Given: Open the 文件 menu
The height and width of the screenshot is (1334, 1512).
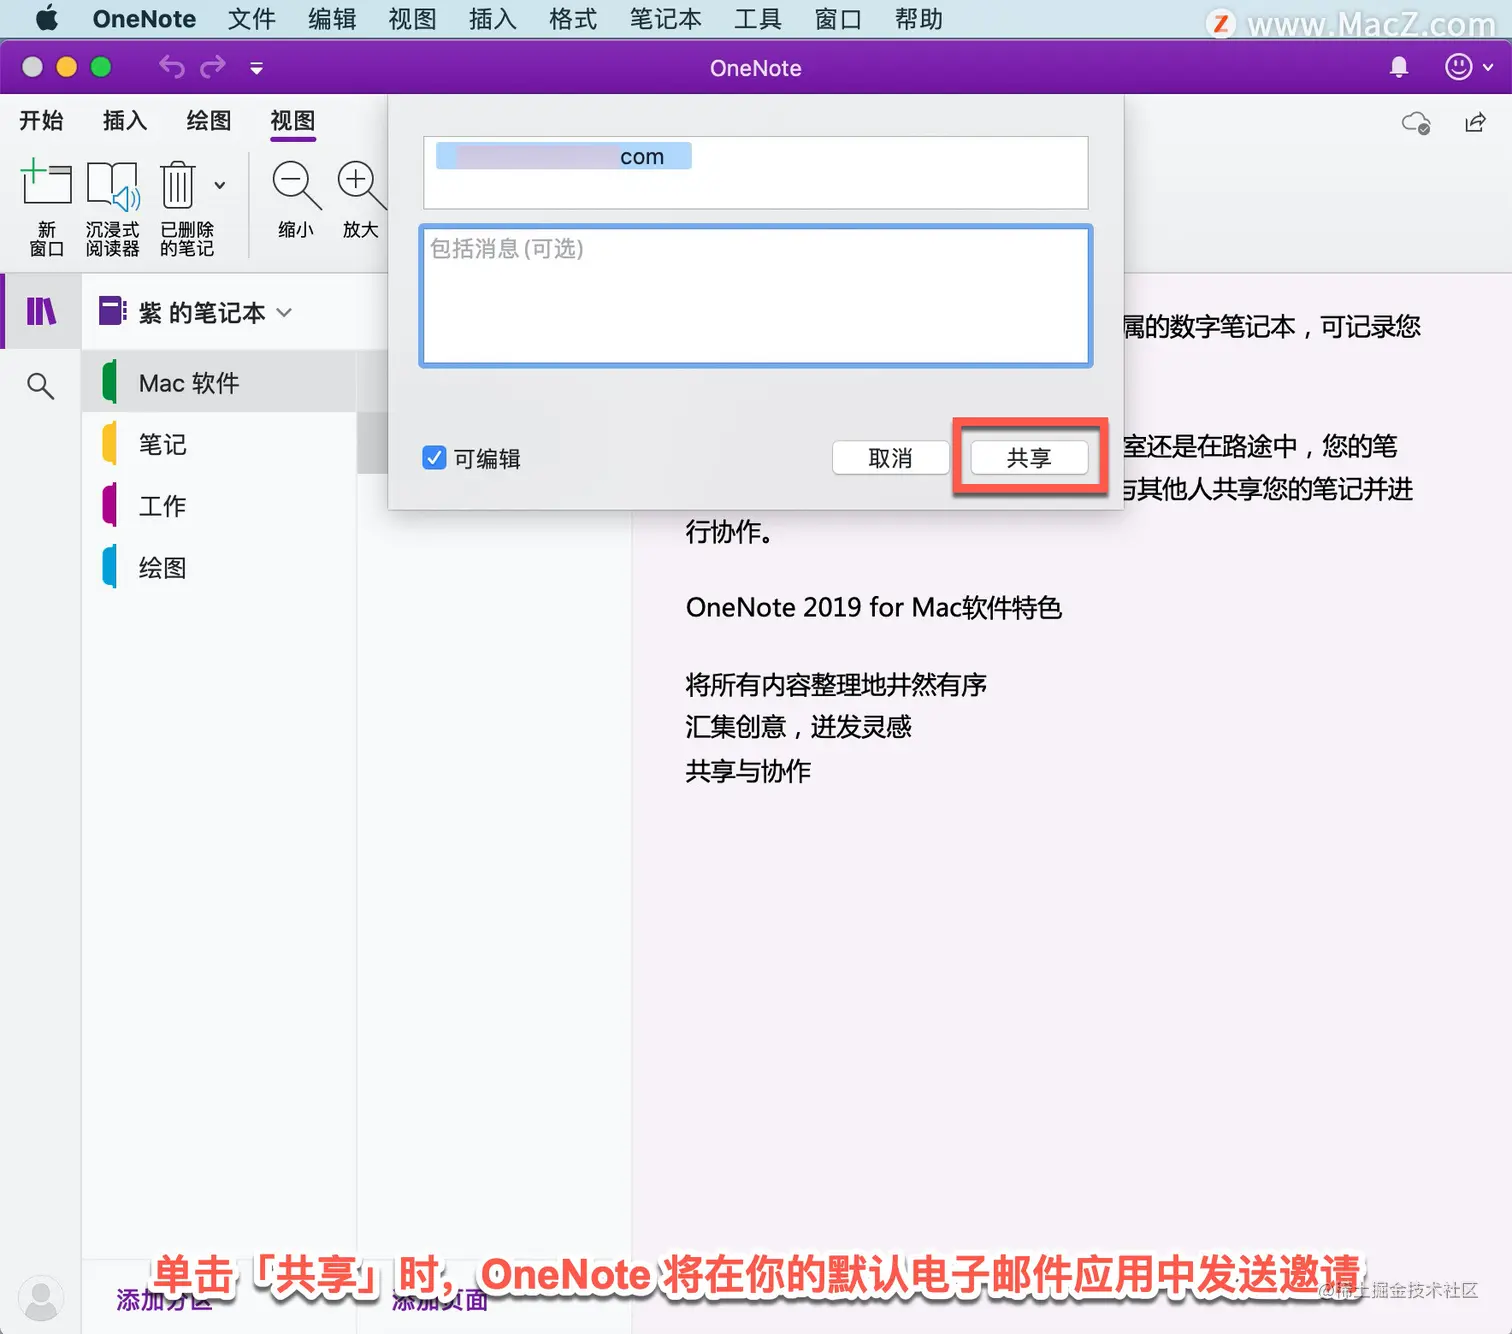Looking at the screenshot, I should click(251, 19).
